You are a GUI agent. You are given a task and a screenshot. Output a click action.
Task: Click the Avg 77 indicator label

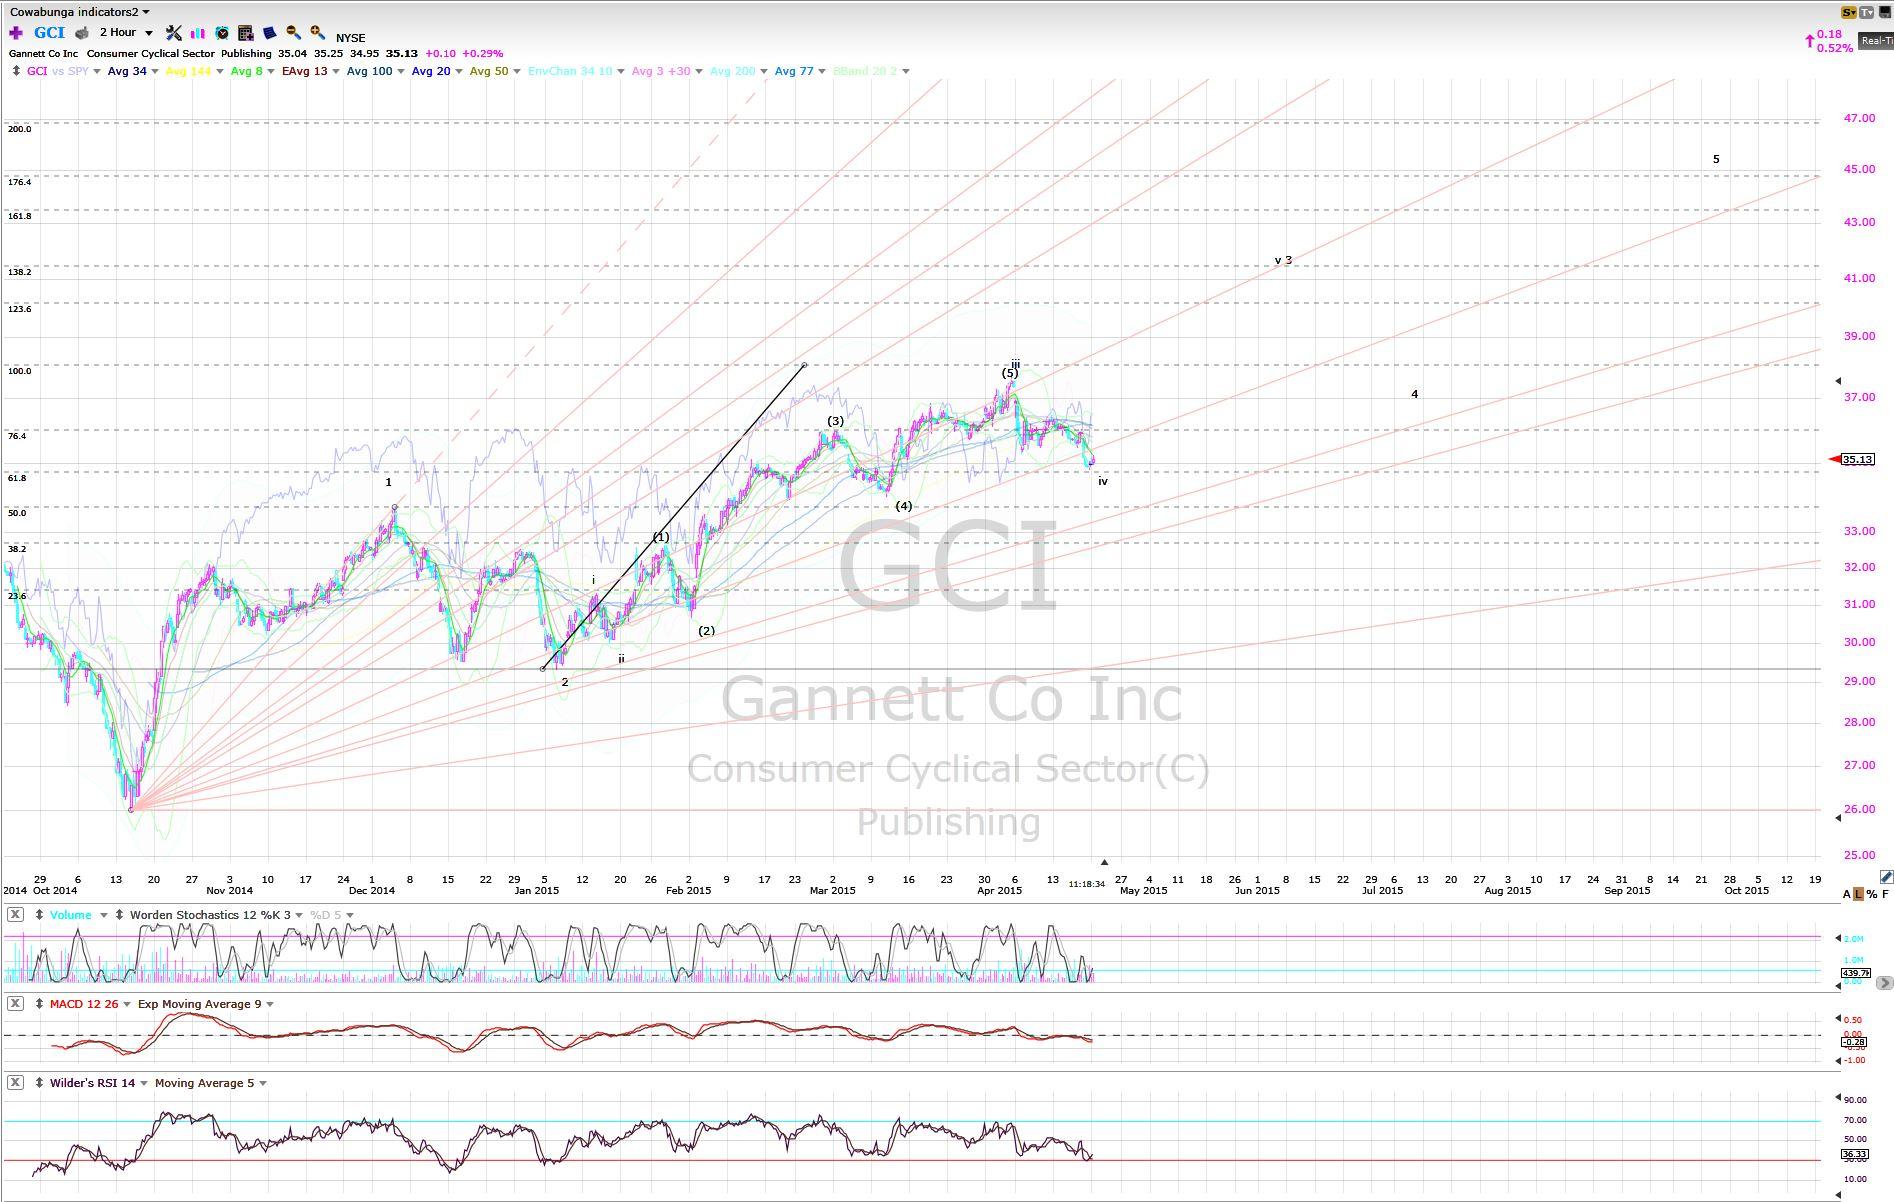click(x=794, y=71)
